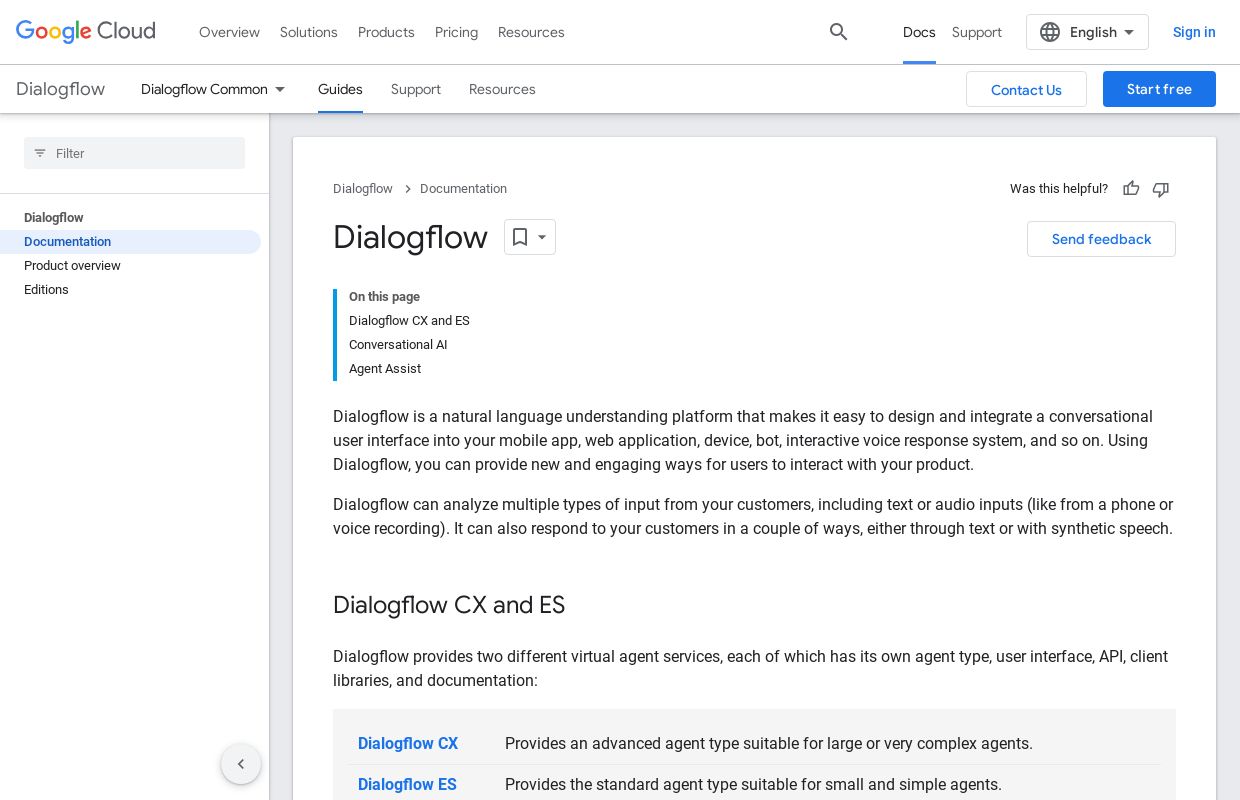The width and height of the screenshot is (1240, 800).
Task: Click the Sign in link
Action: pos(1194,32)
